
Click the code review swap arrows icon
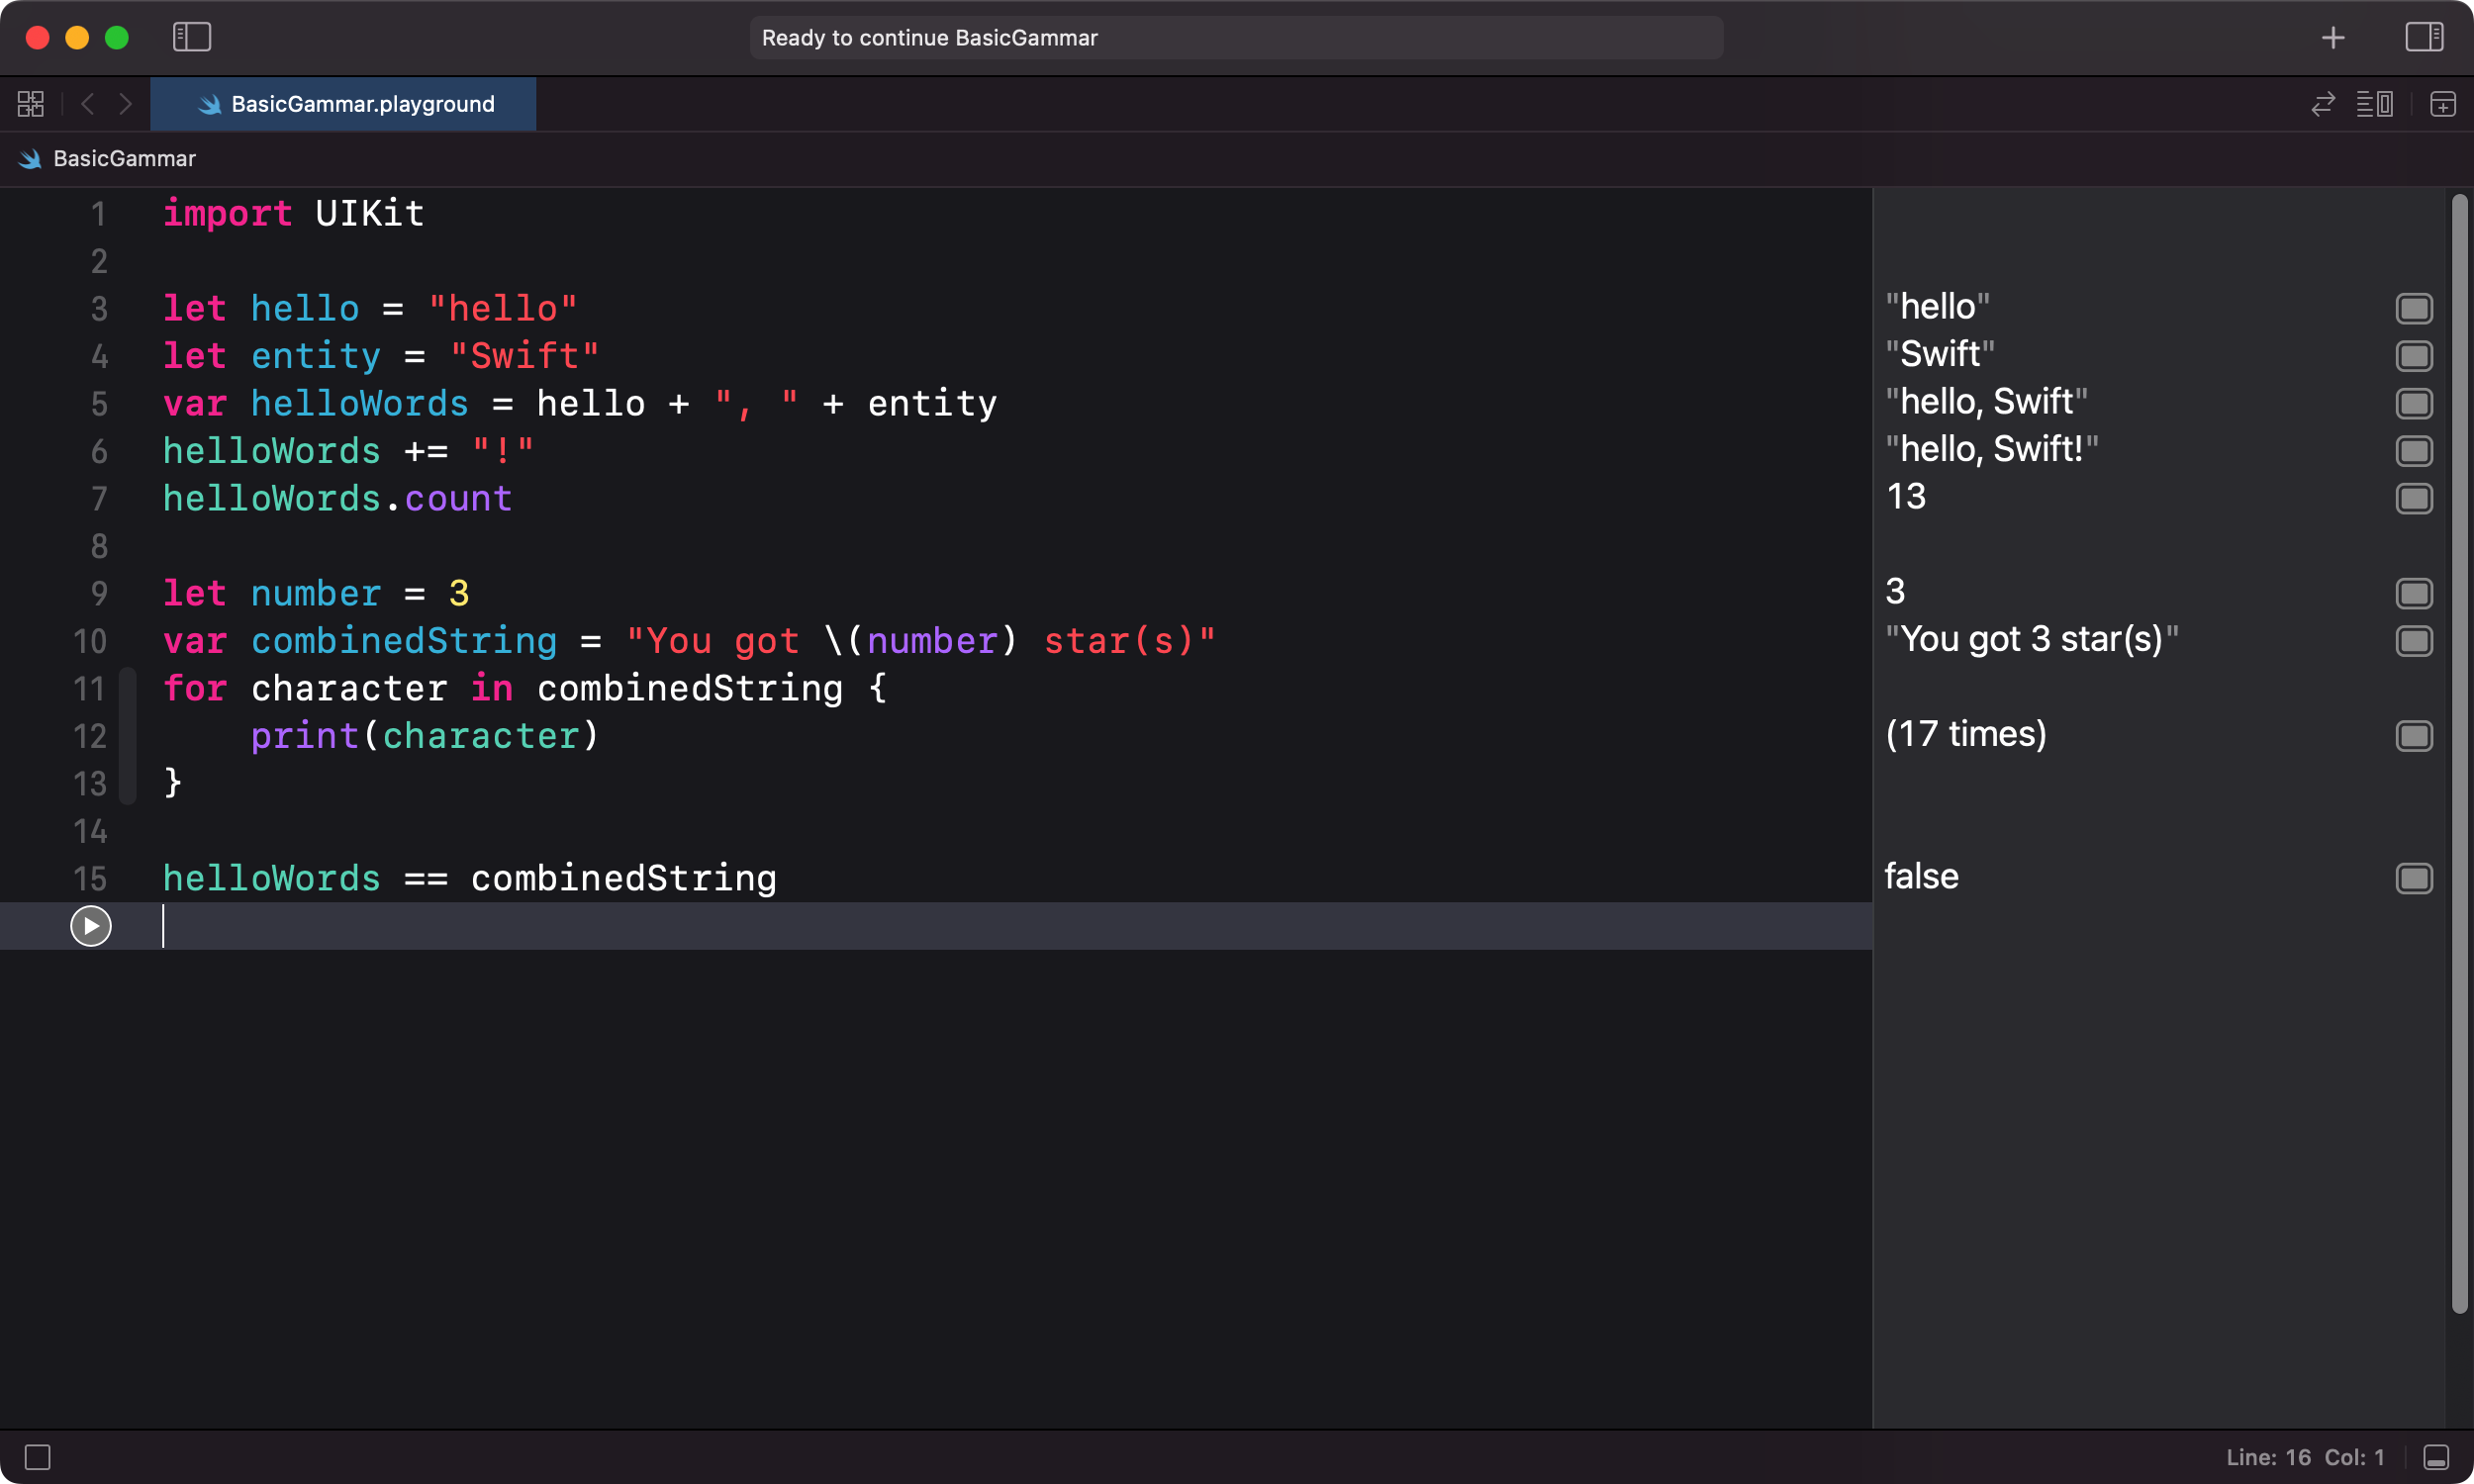click(x=2322, y=104)
